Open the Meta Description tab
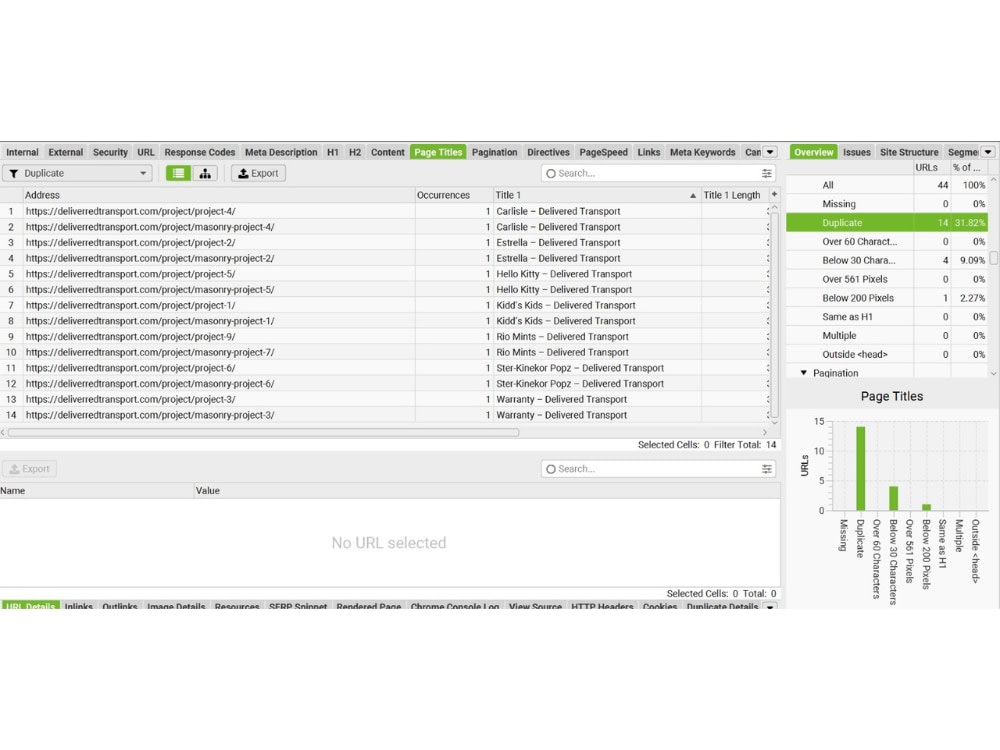This screenshot has width=1000, height=750. pos(281,152)
